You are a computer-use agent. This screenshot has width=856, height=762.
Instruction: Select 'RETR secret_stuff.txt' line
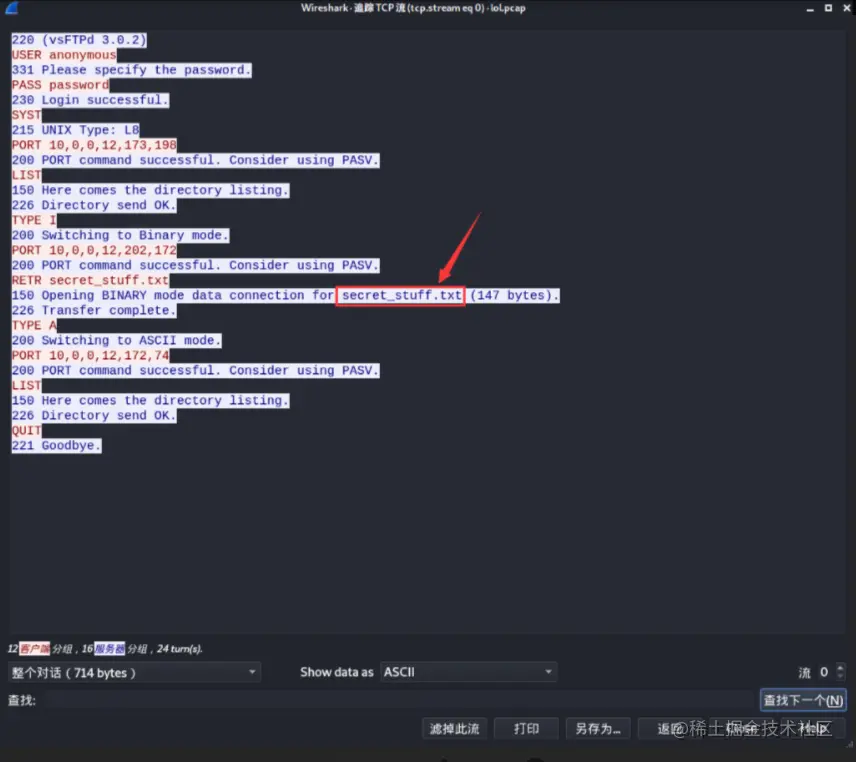click(x=90, y=281)
